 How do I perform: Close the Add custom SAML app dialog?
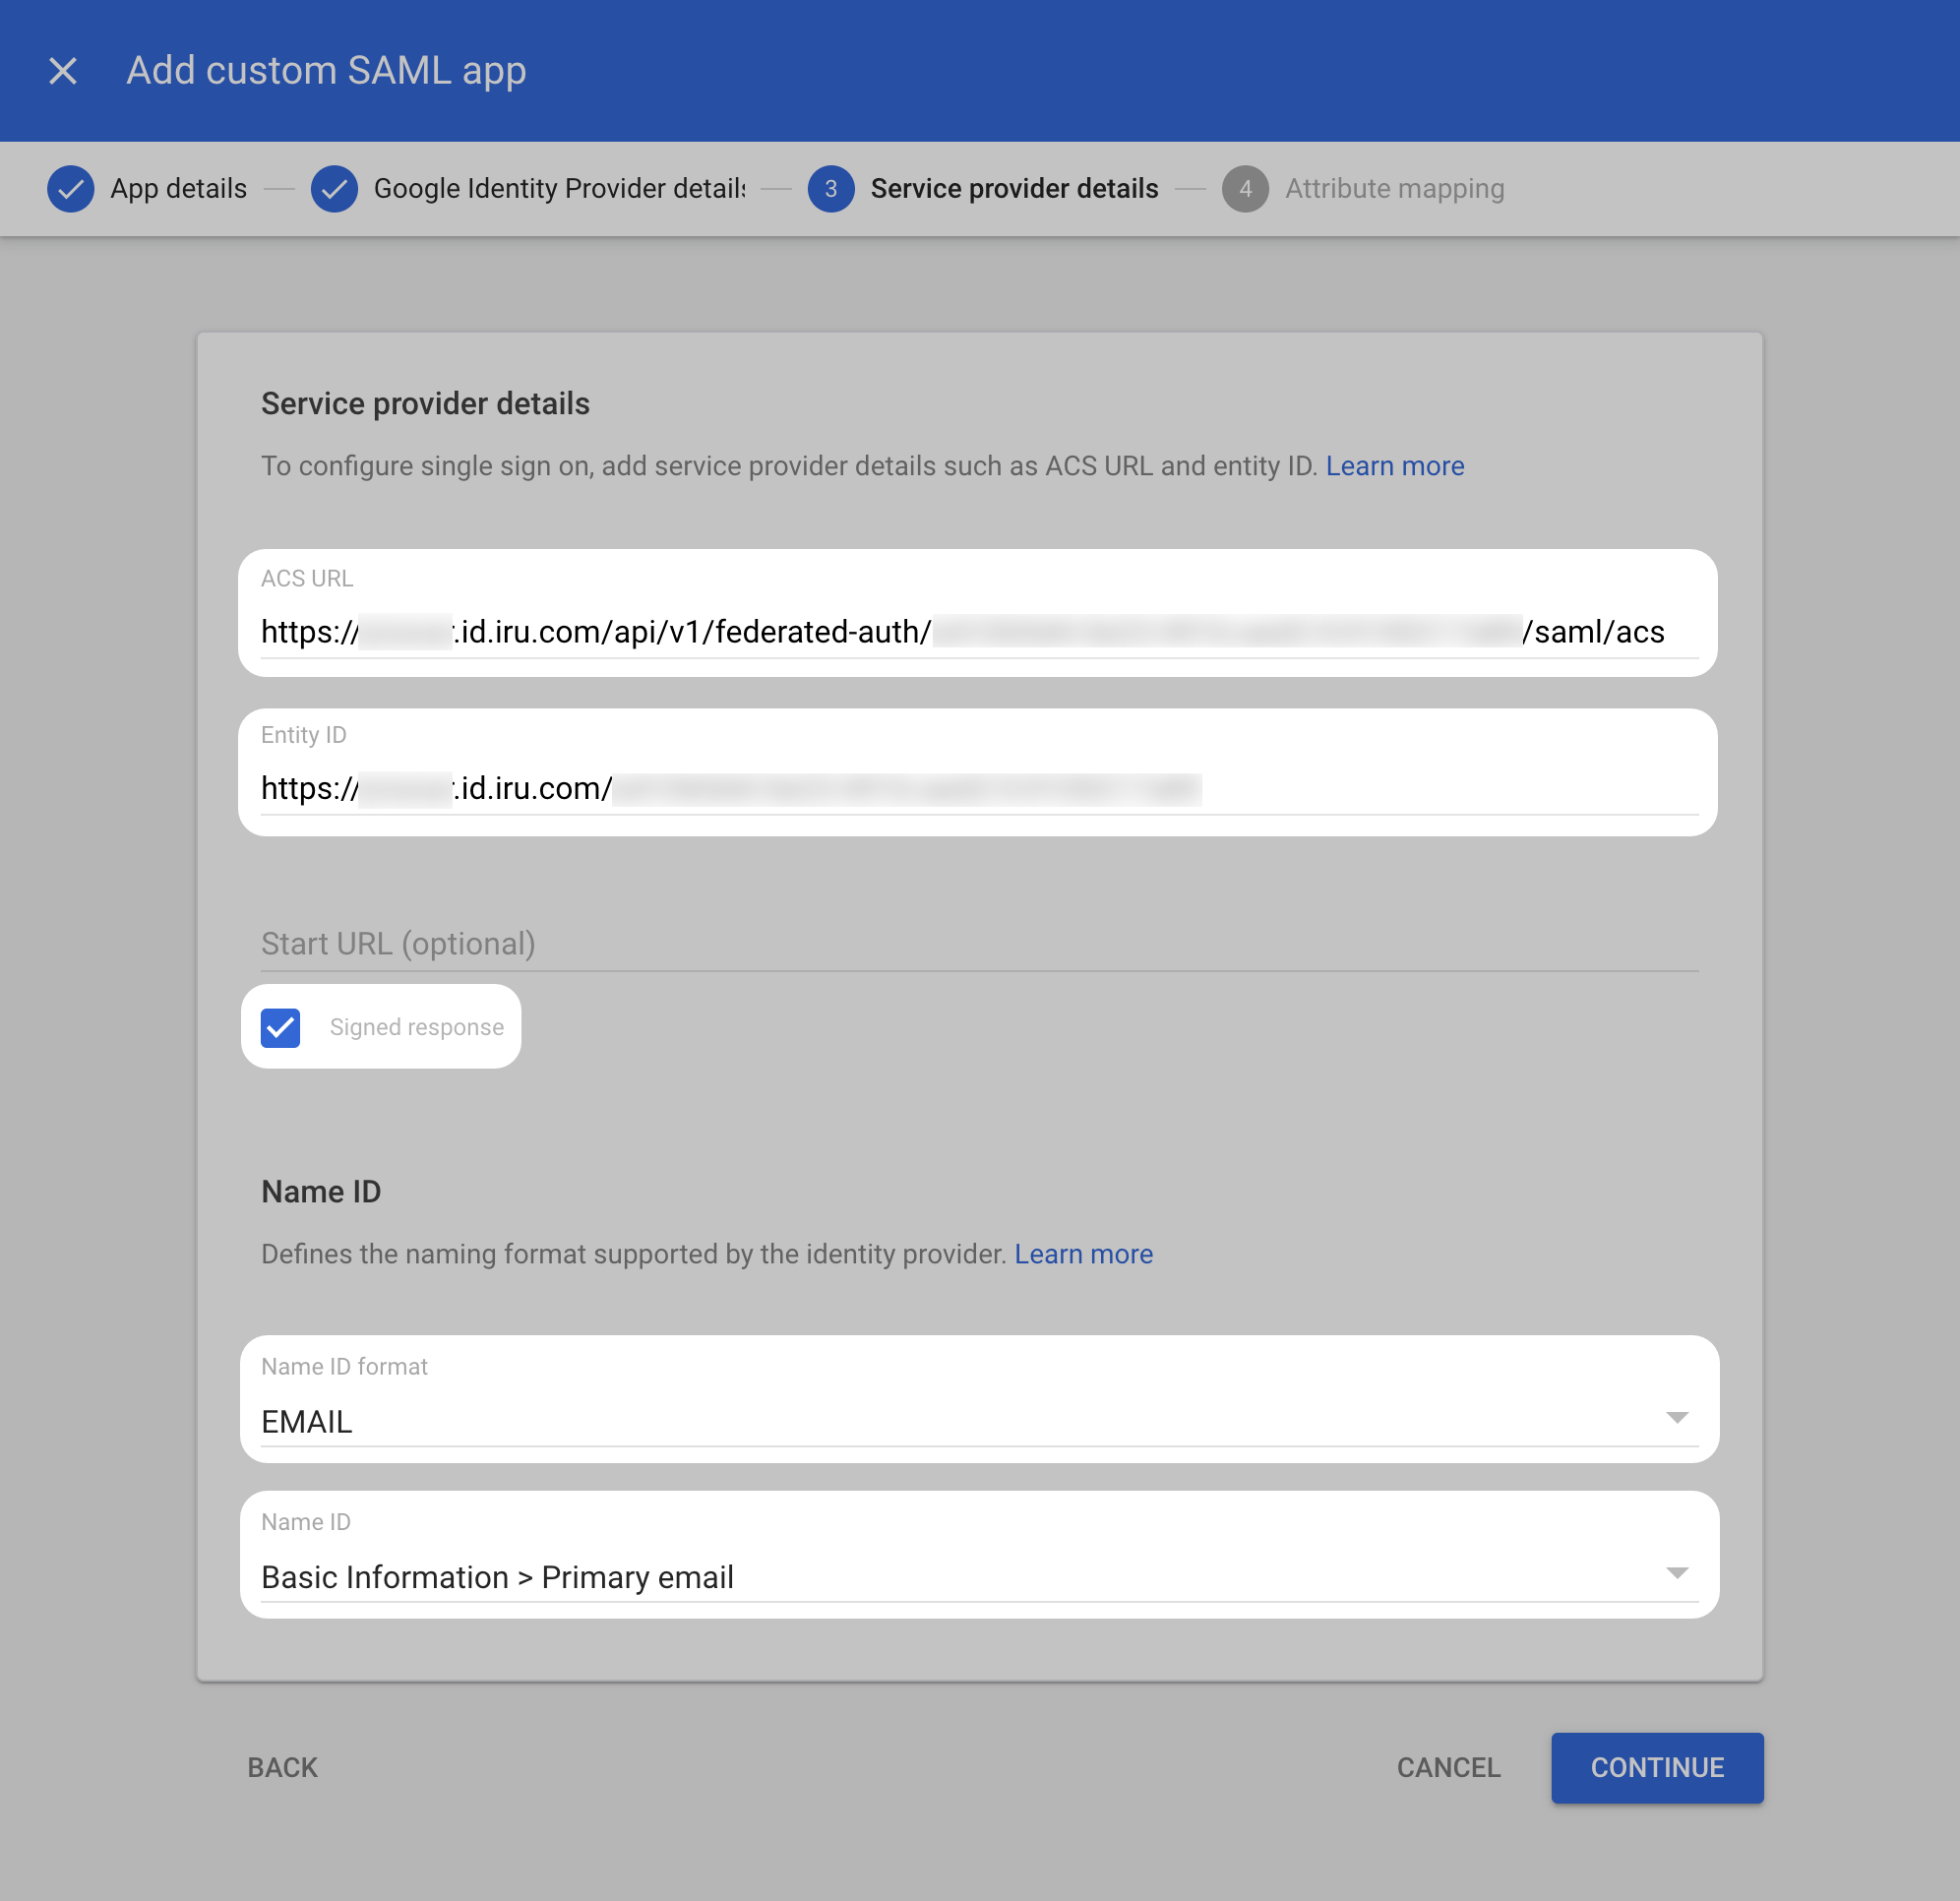coord(63,71)
